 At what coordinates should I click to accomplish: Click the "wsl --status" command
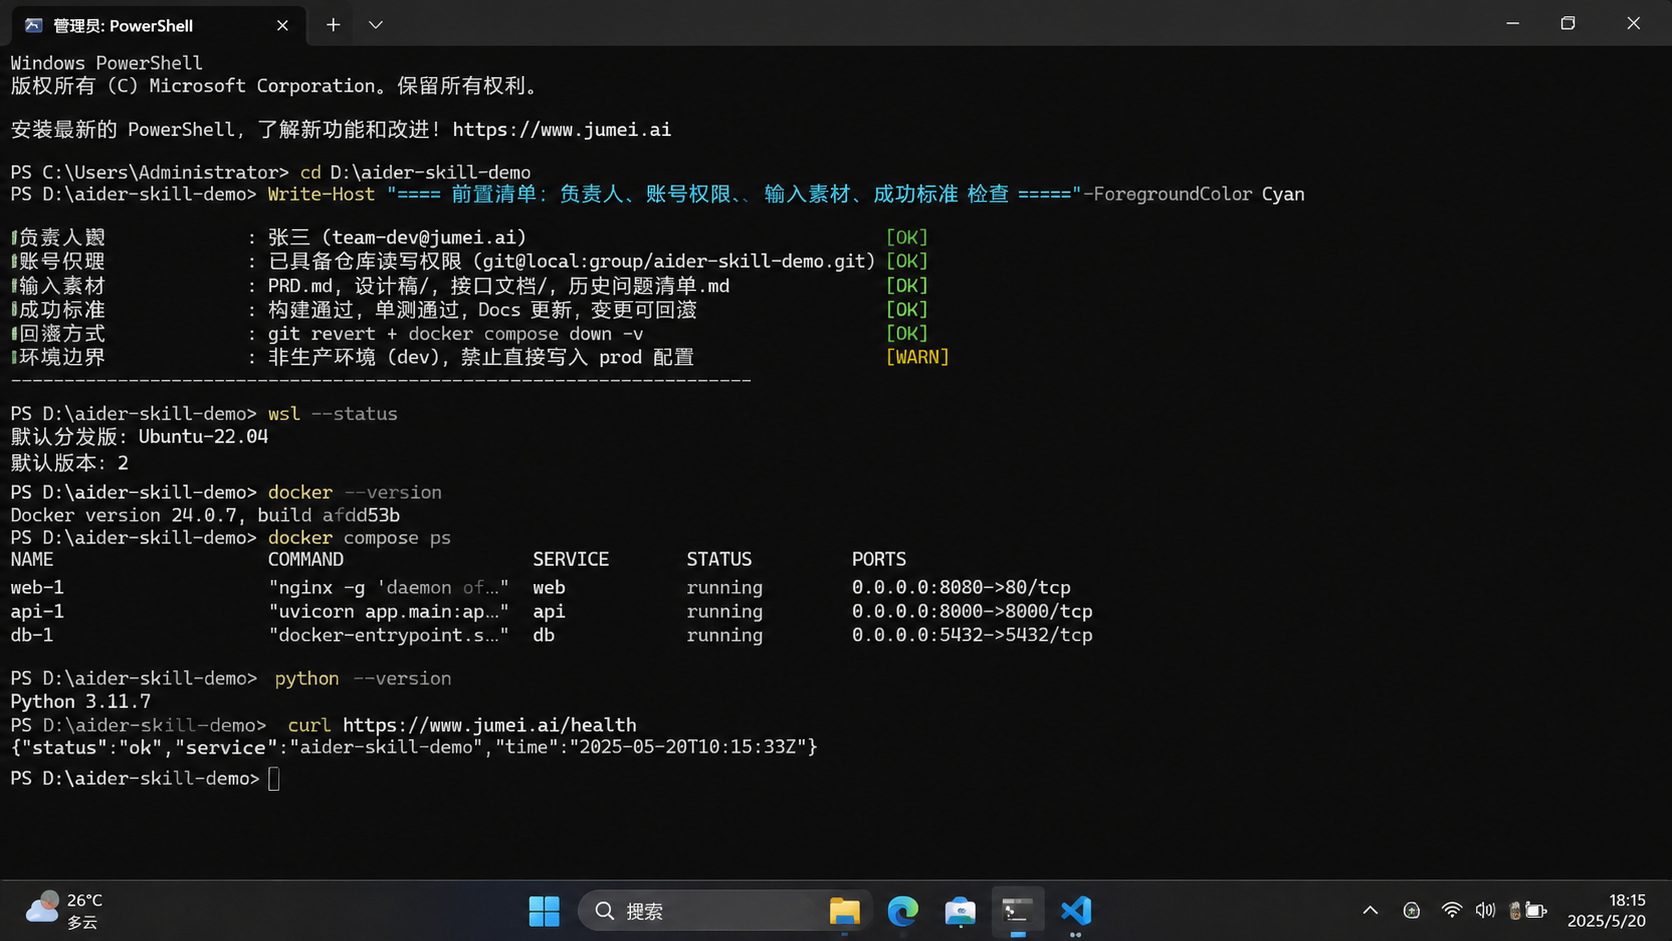333,414
